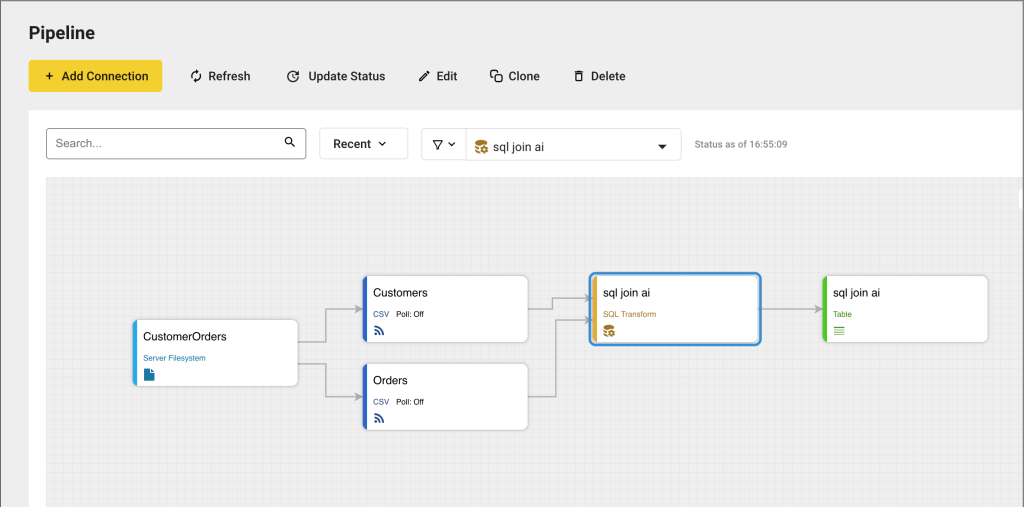The image size is (1024, 507).
Task: Click the Add Connection button
Action: pyautogui.click(x=95, y=76)
